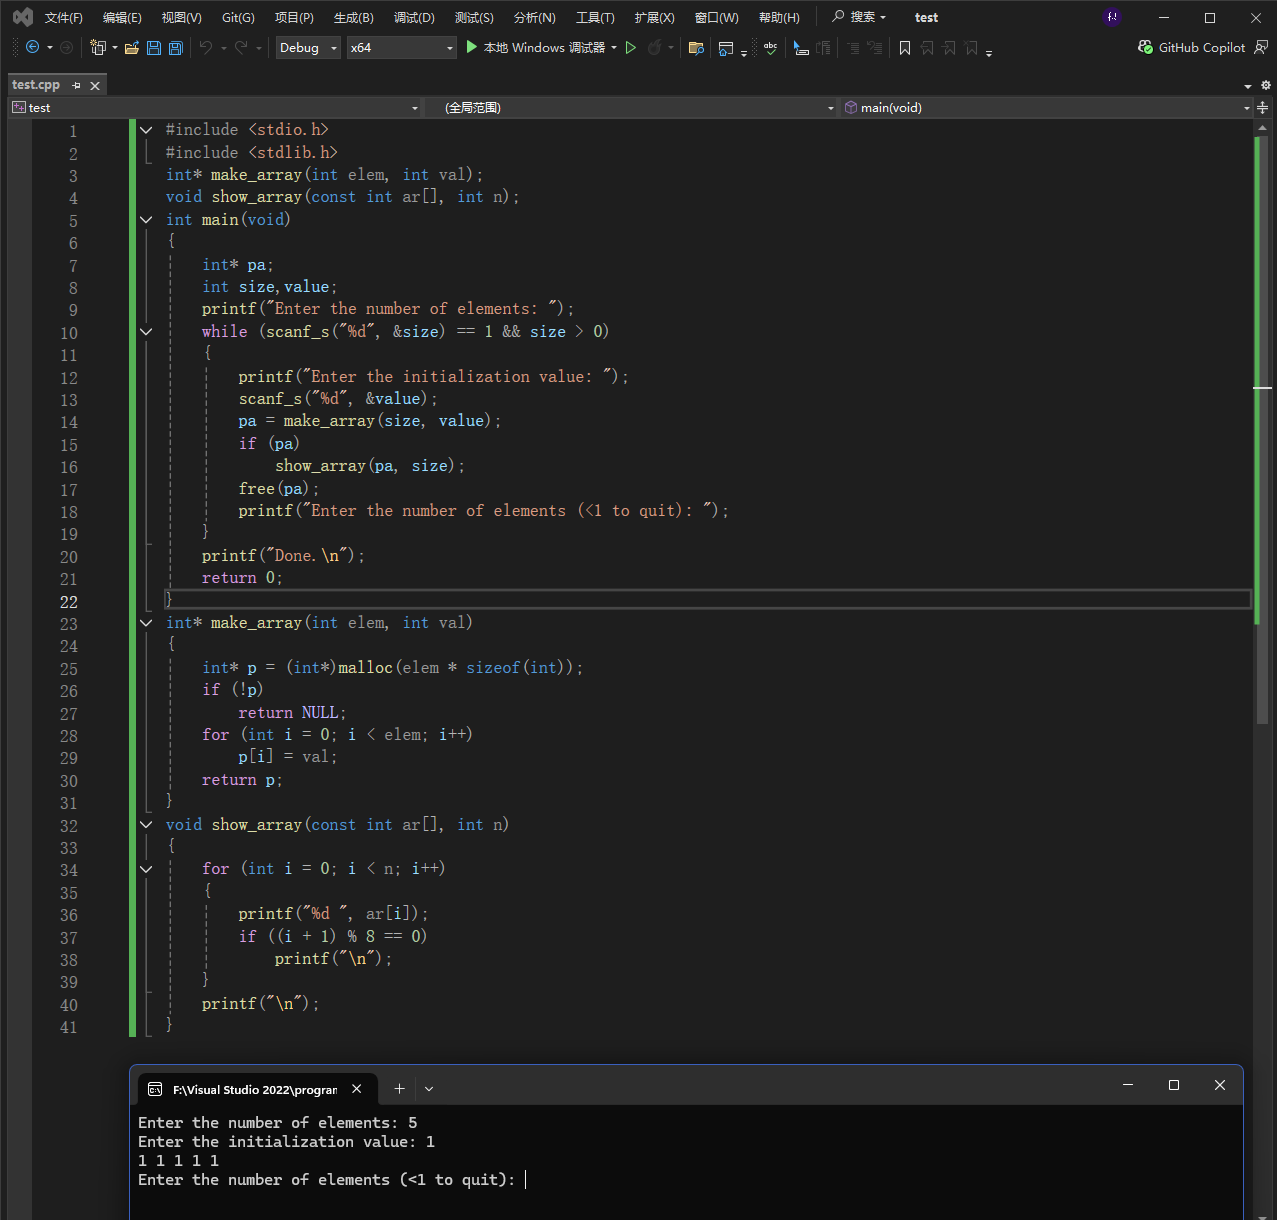The width and height of the screenshot is (1277, 1220).
Task: Click the 'return 0;' code on line 21
Action: pos(242,578)
